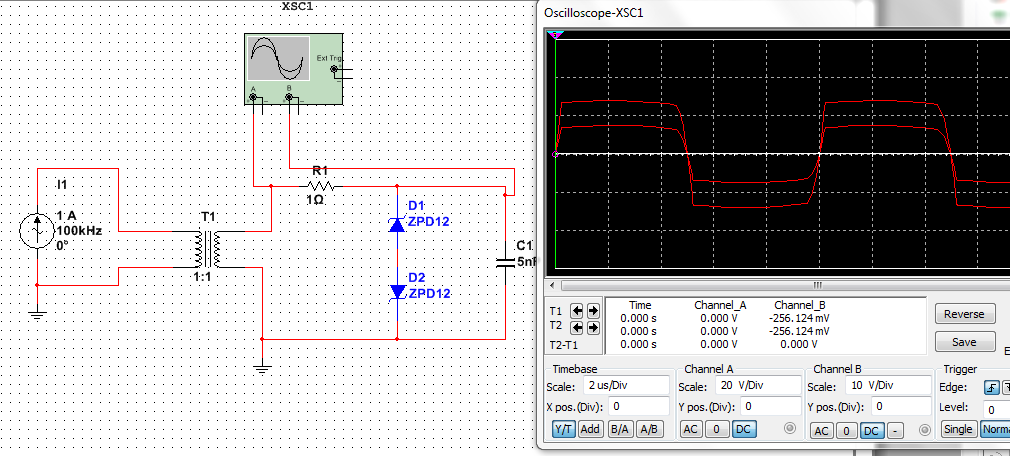The height and width of the screenshot is (456, 1010).
Task: Click the 'ZPD12' label of D2
Action: pyautogui.click(x=429, y=294)
